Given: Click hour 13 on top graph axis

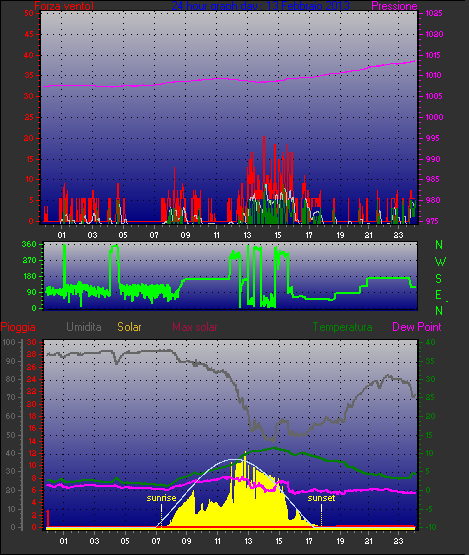Looking at the screenshot, I should tap(247, 235).
